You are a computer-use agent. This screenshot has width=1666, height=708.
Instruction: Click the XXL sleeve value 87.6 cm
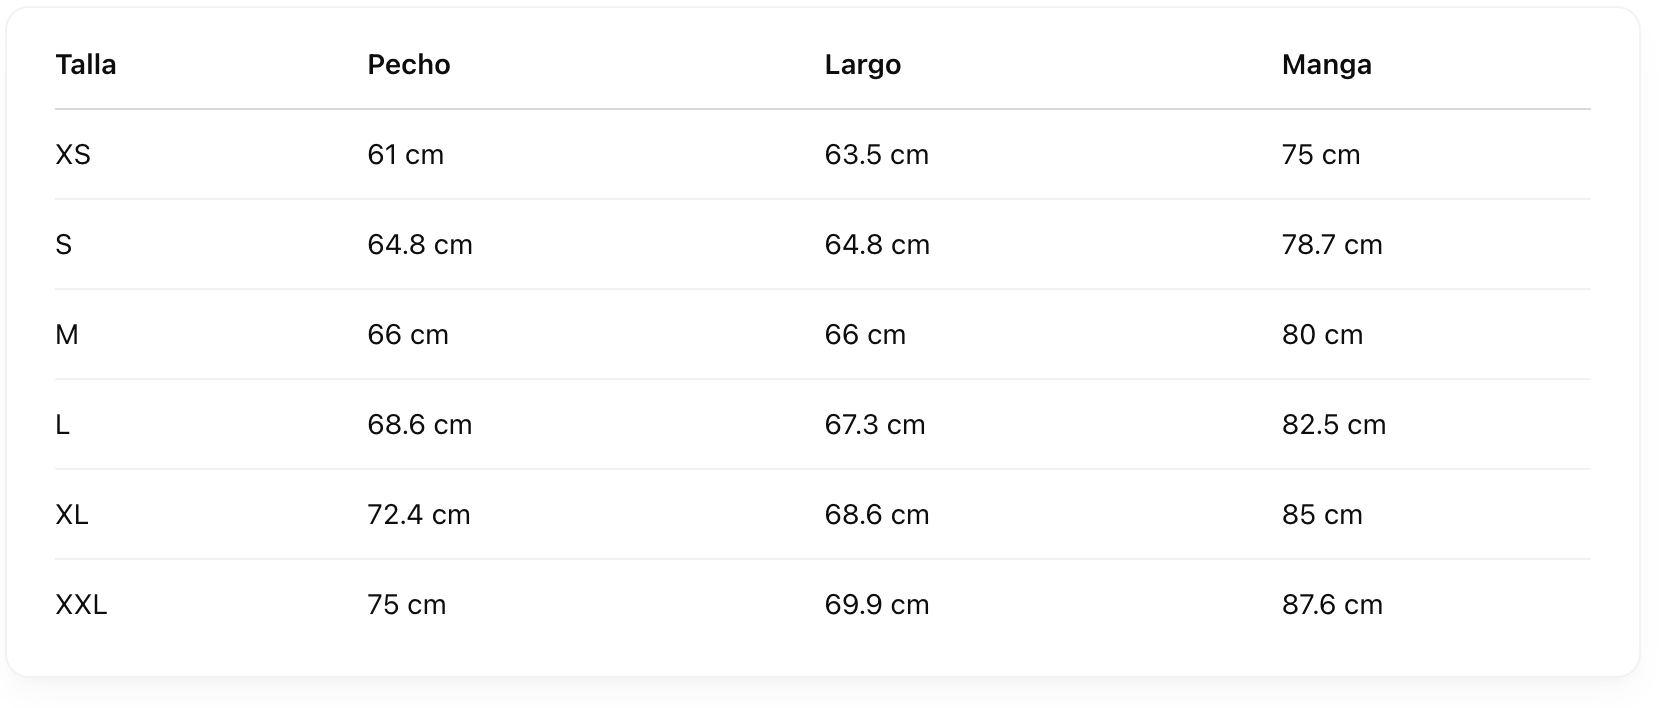pyautogui.click(x=1332, y=605)
